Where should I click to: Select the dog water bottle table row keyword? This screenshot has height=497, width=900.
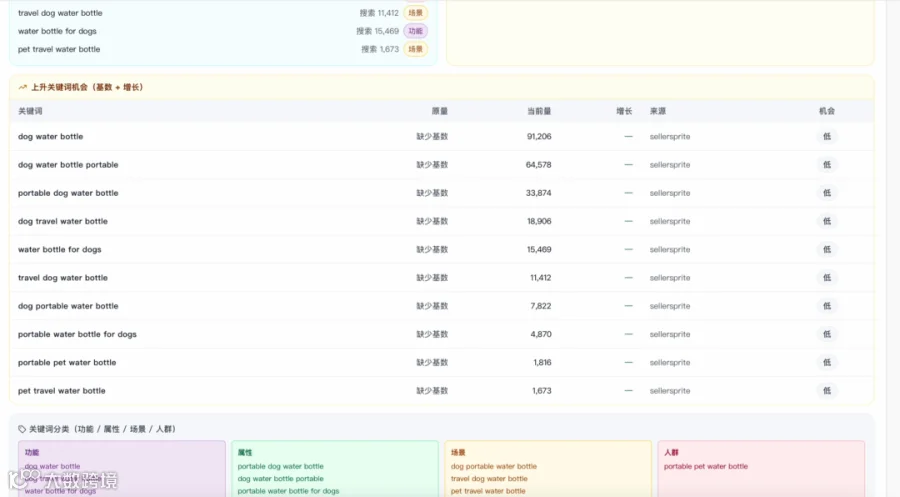pyautogui.click(x=51, y=137)
